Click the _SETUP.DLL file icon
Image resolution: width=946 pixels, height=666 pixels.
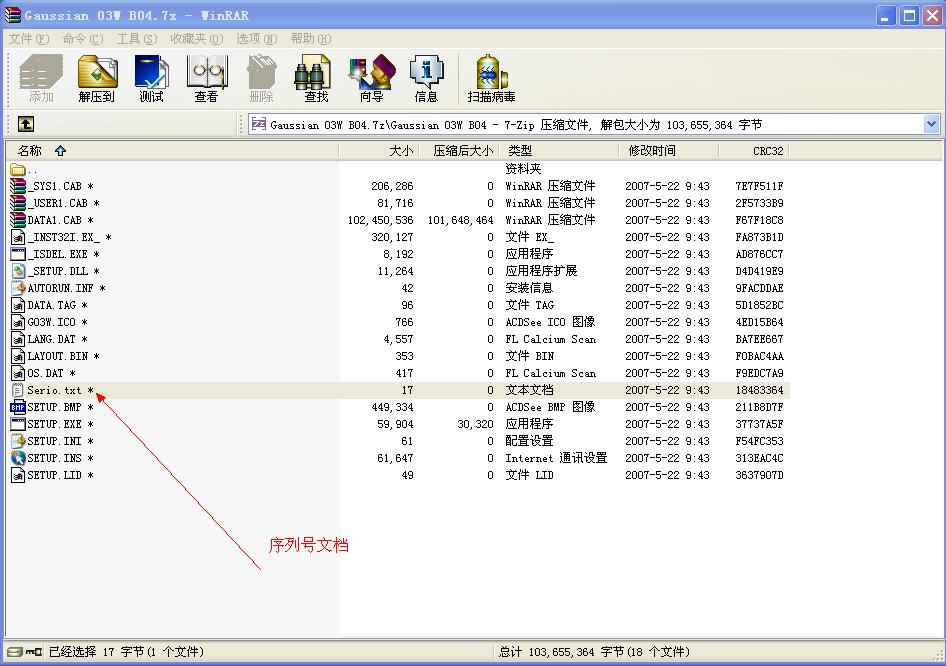[18, 271]
